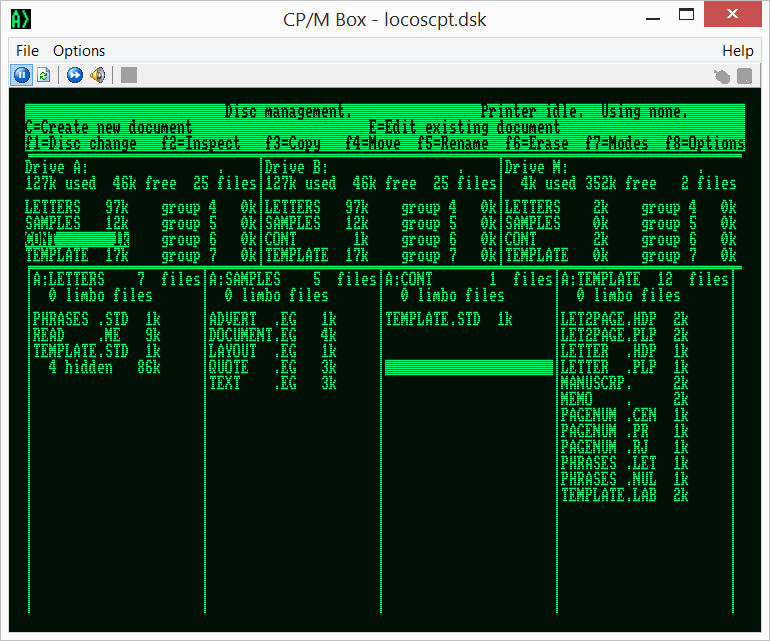Click the TEMPLATE.LAB file
Image resolution: width=770 pixels, height=641 pixels.
pyautogui.click(x=625, y=495)
